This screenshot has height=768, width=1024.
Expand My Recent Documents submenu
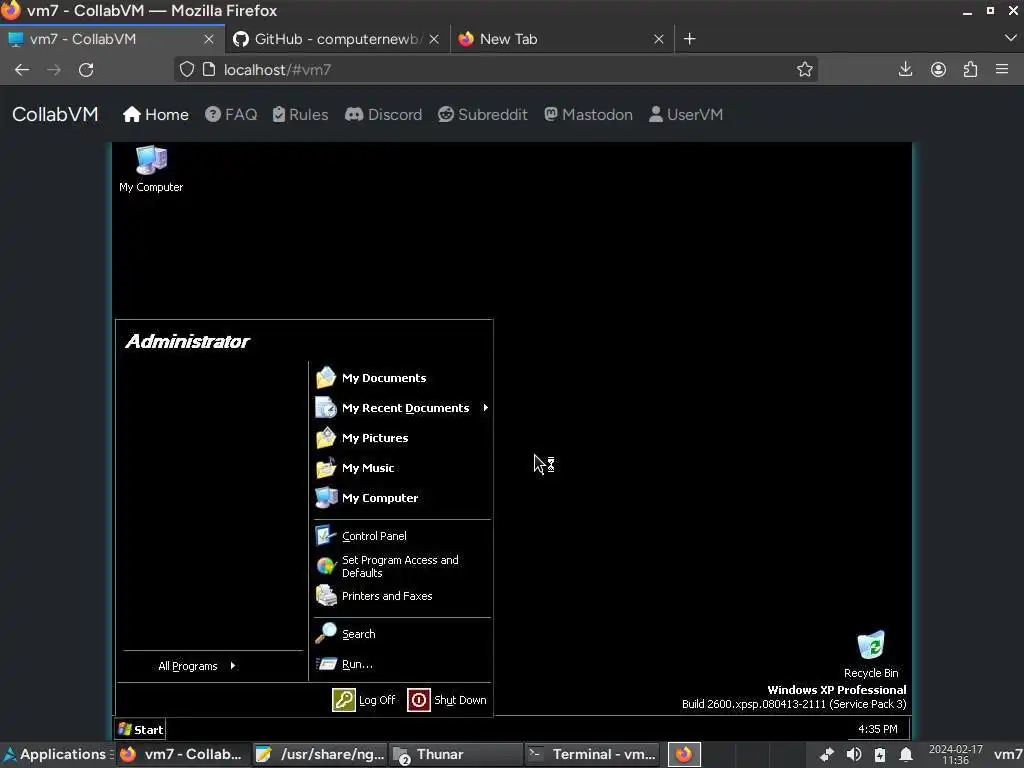point(402,408)
